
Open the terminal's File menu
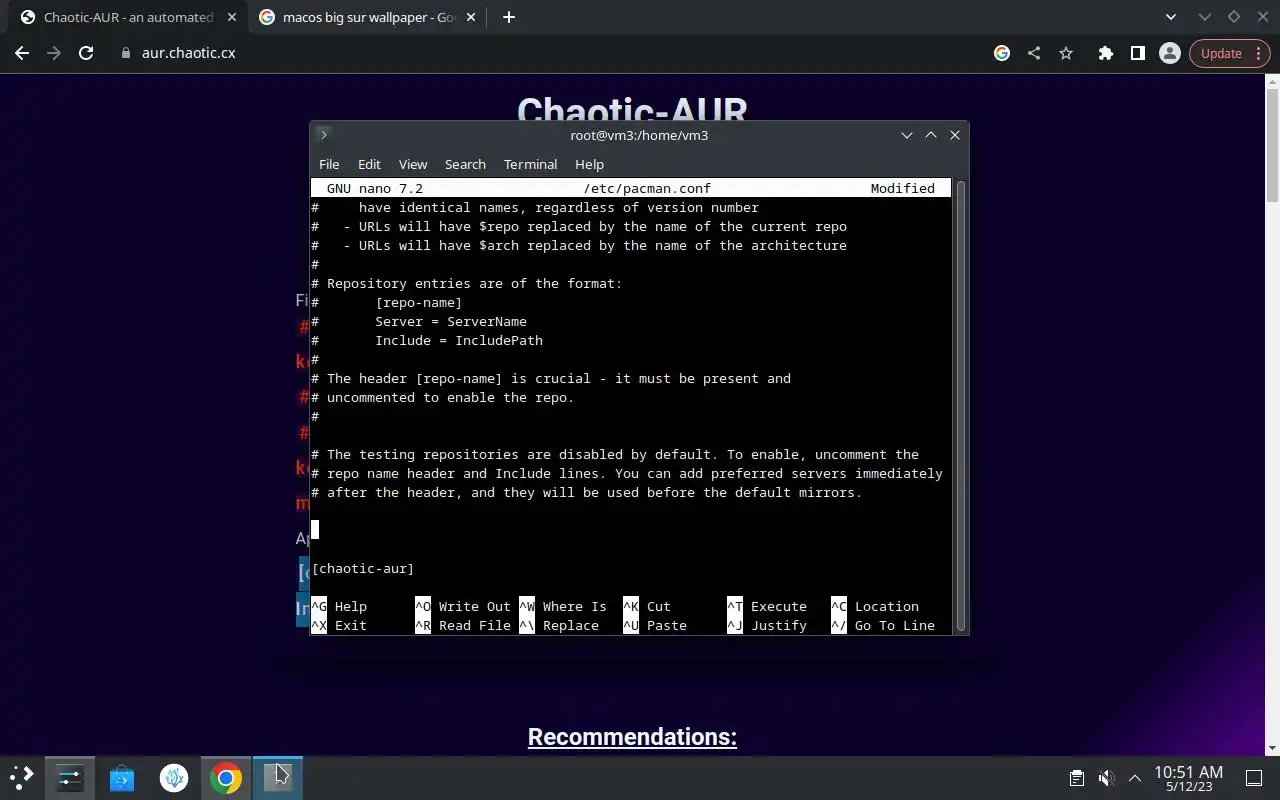tap(329, 164)
